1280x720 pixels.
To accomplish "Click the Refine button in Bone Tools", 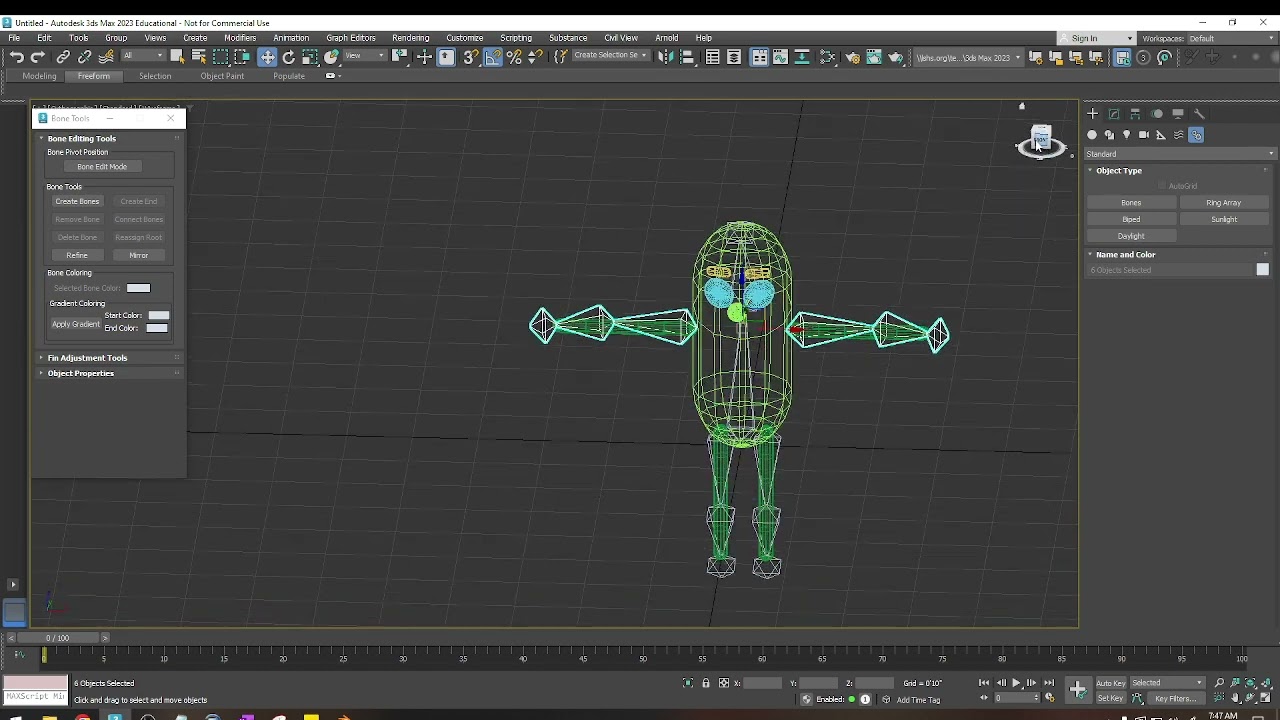I will [x=77, y=255].
